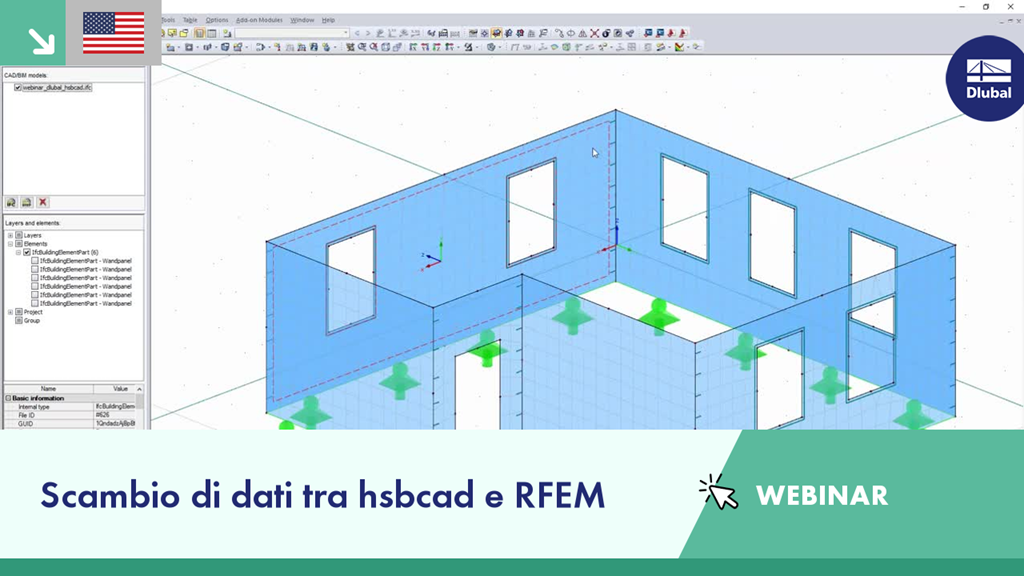Open the Table menu
Viewport: 1024px width, 576px height.
click(190, 20)
